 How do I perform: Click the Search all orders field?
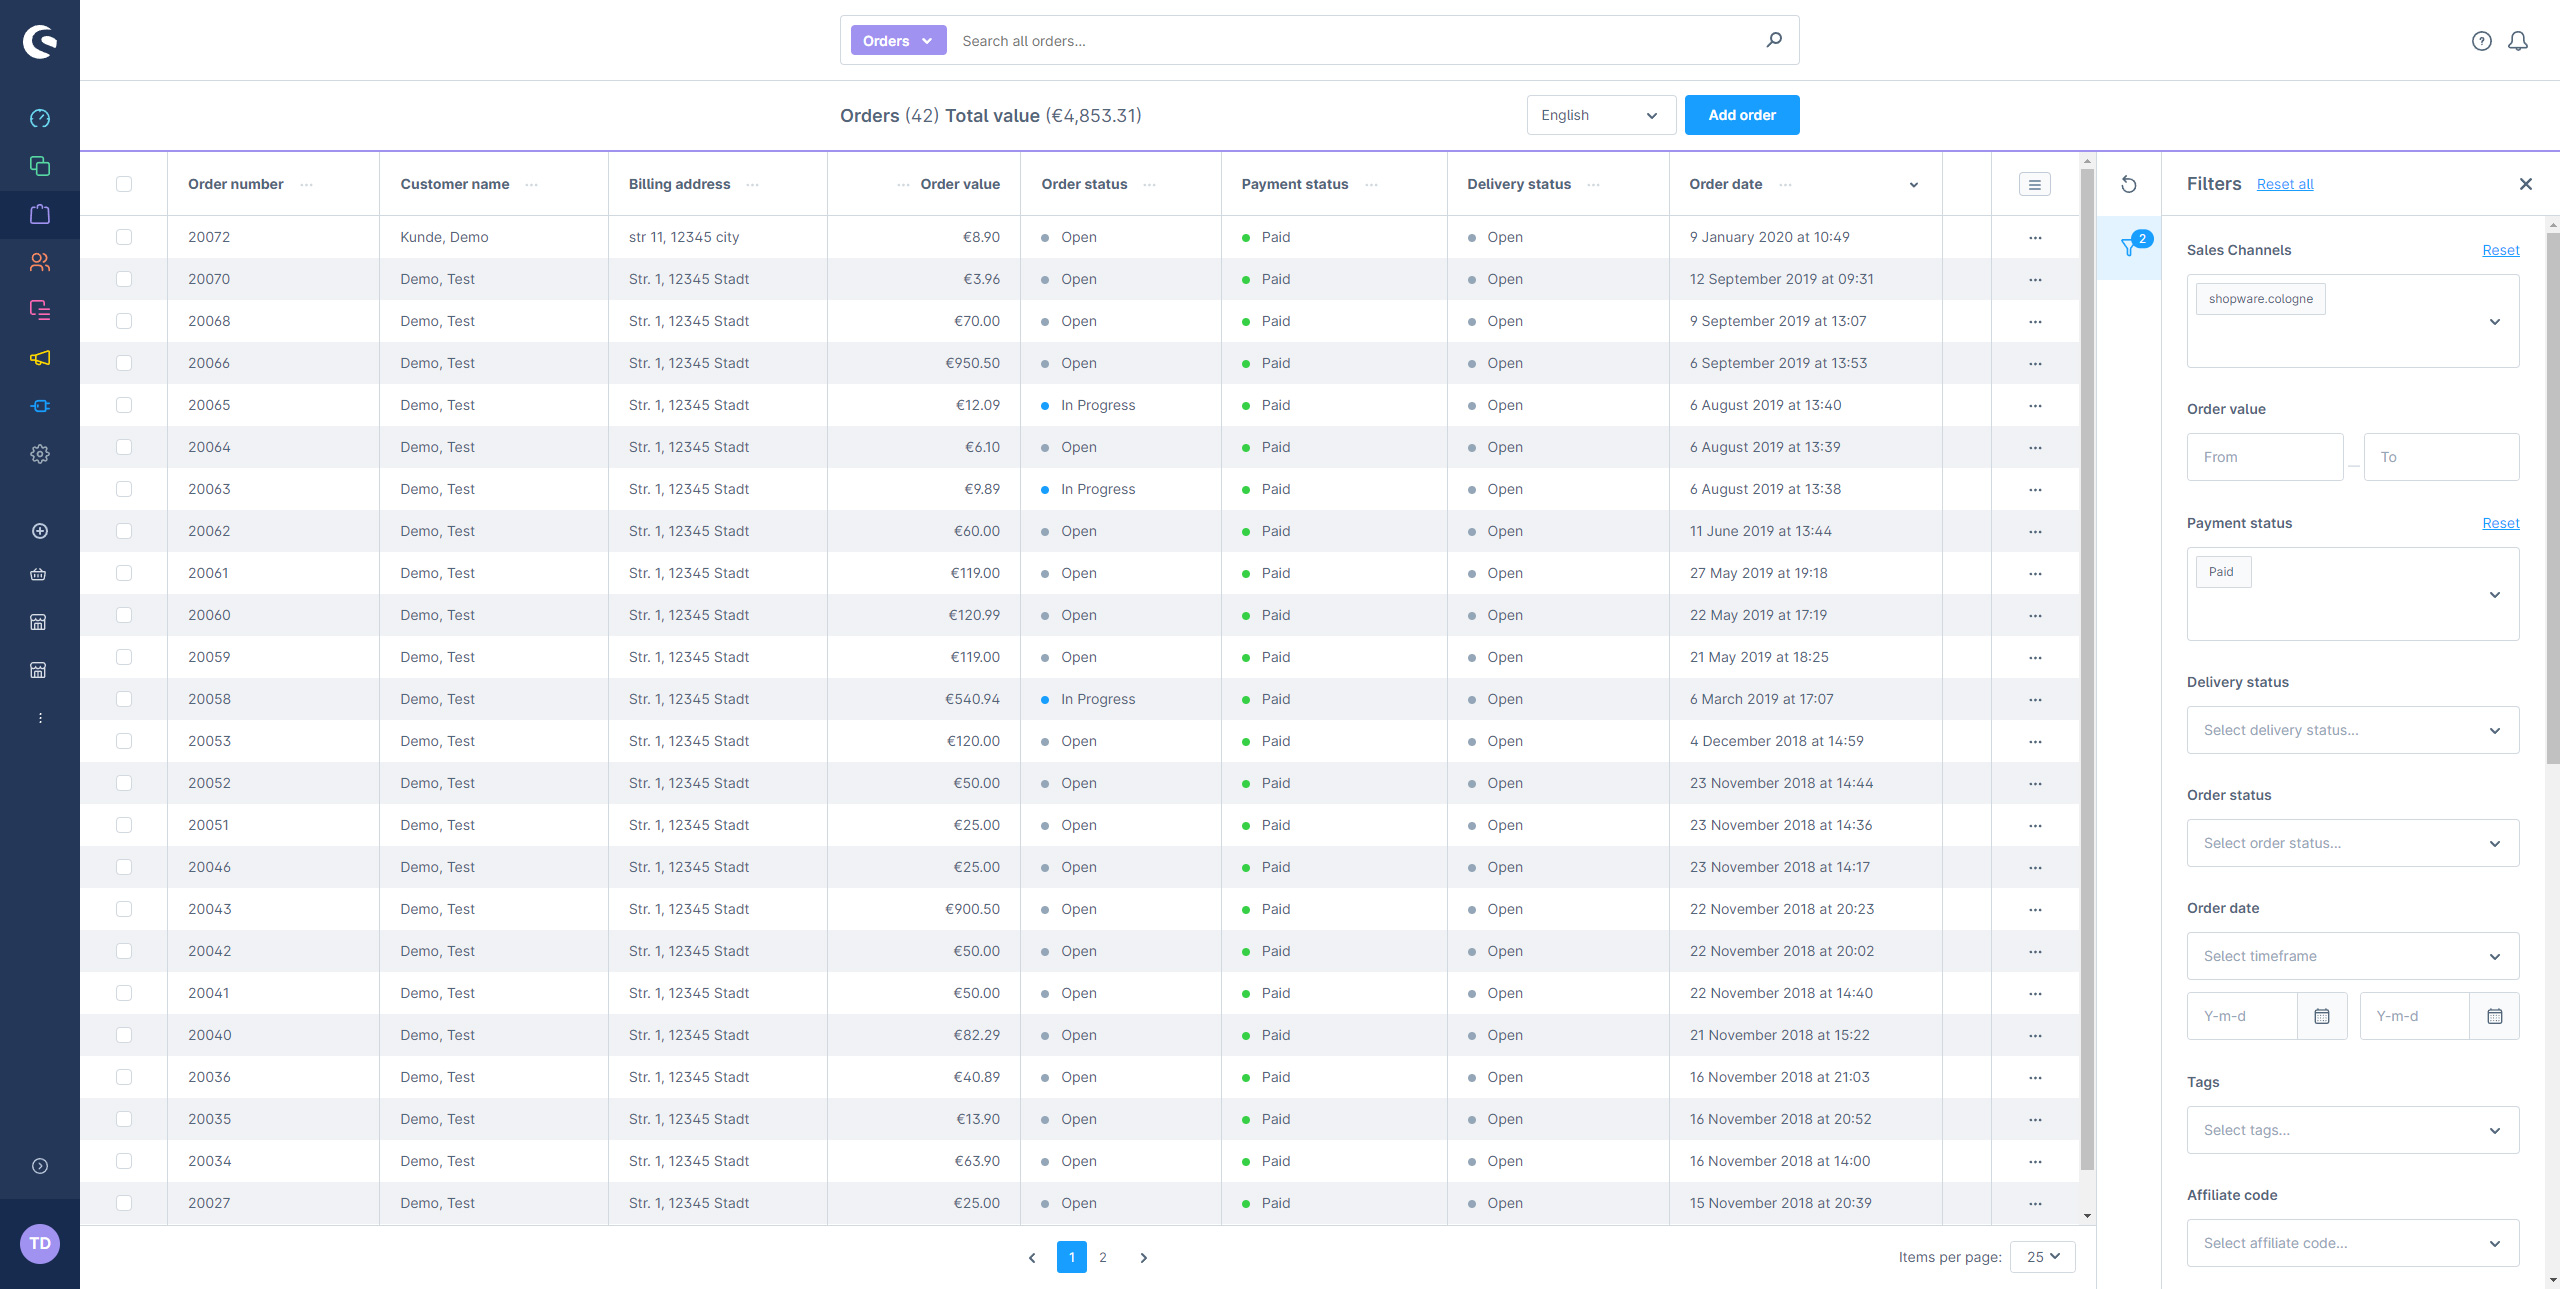click(x=1355, y=41)
